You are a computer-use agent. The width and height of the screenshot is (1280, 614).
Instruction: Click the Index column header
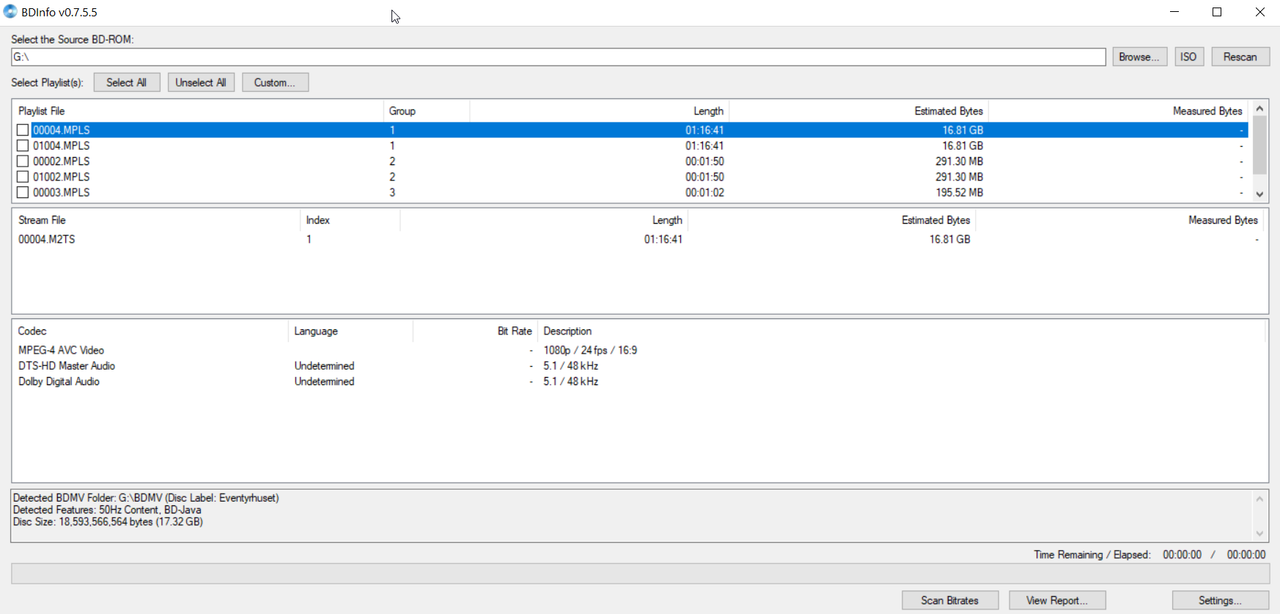point(350,220)
